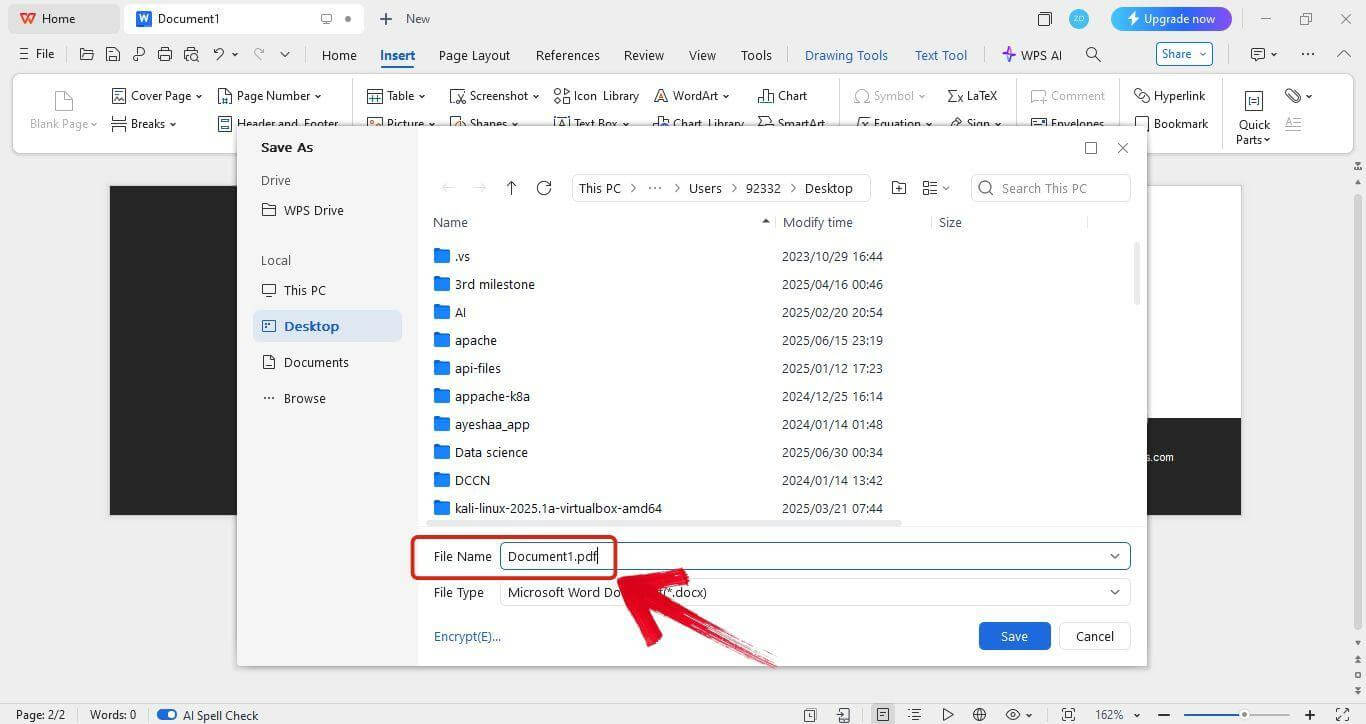Click the Undo arrow icon
Screen dimensions: 1366x724
(x=218, y=54)
